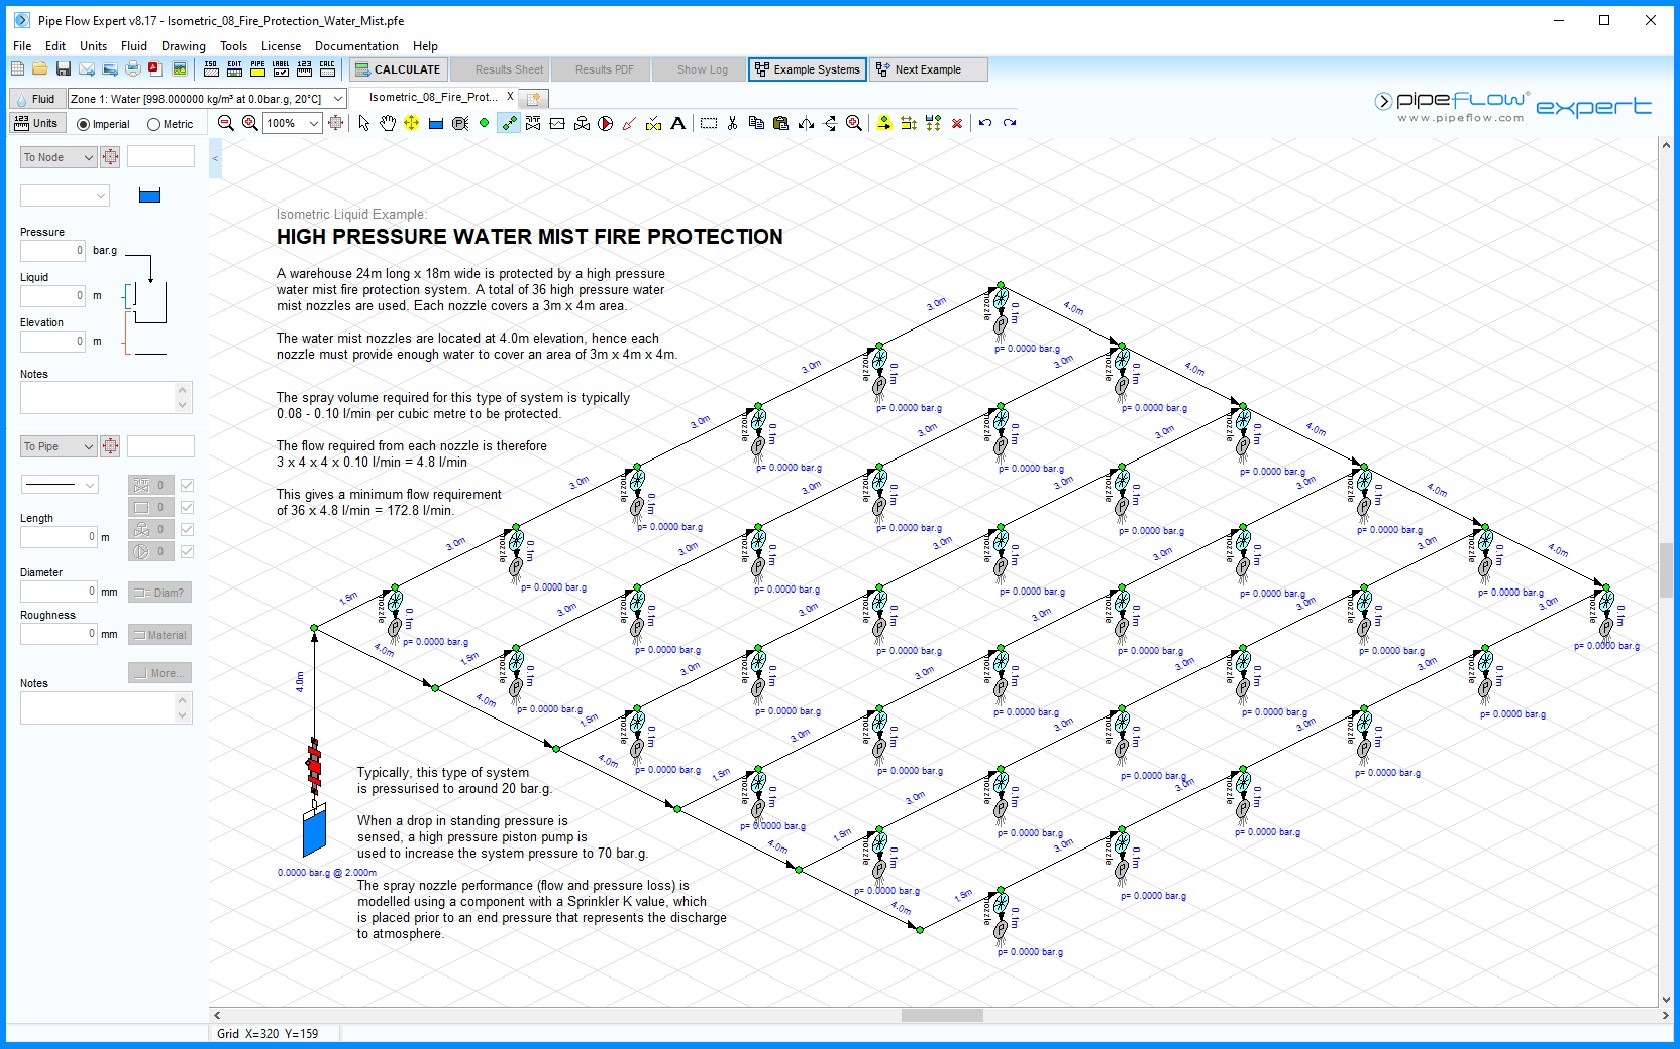Click the Example Systems button
The width and height of the screenshot is (1680, 1049).
pos(807,69)
